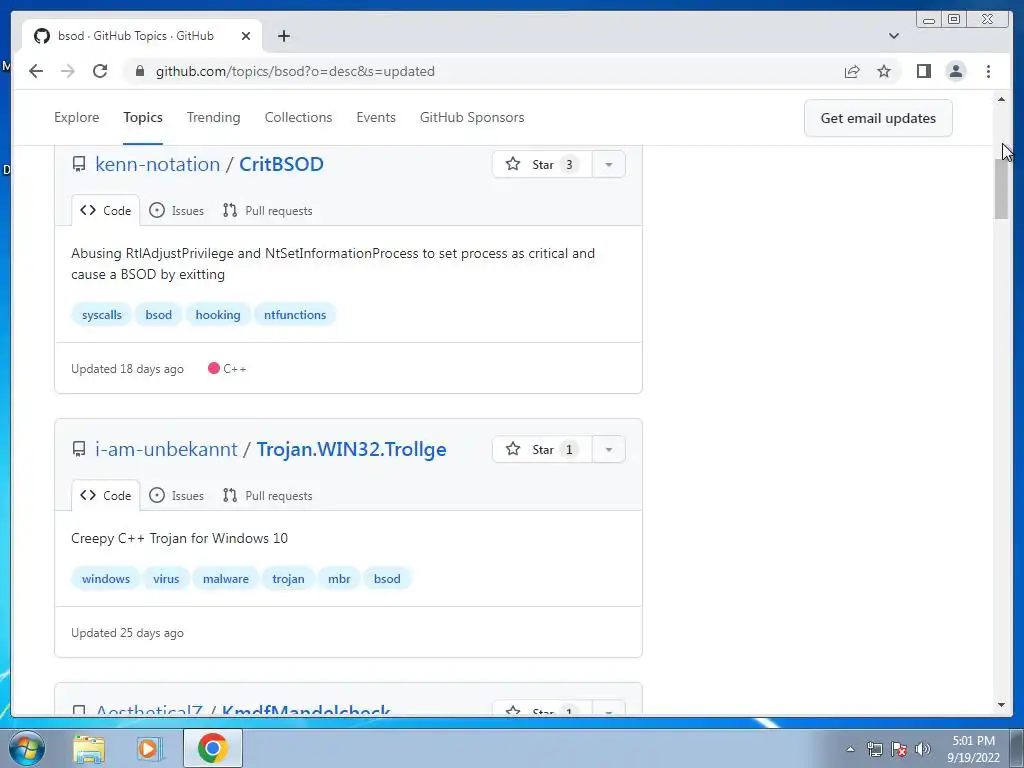
Task: Click the lock icon in the address bar
Action: click(x=139, y=71)
